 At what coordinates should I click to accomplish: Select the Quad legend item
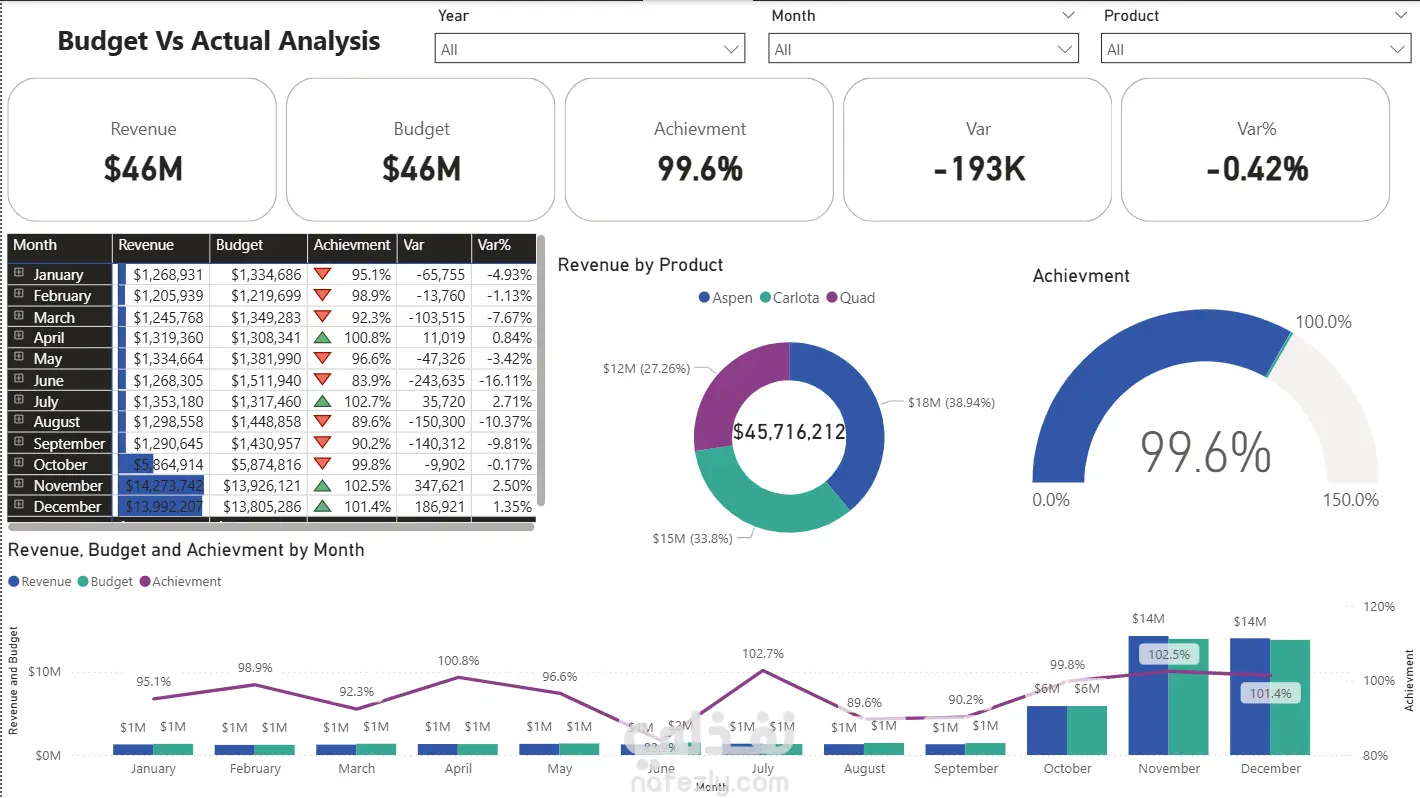(x=850, y=298)
